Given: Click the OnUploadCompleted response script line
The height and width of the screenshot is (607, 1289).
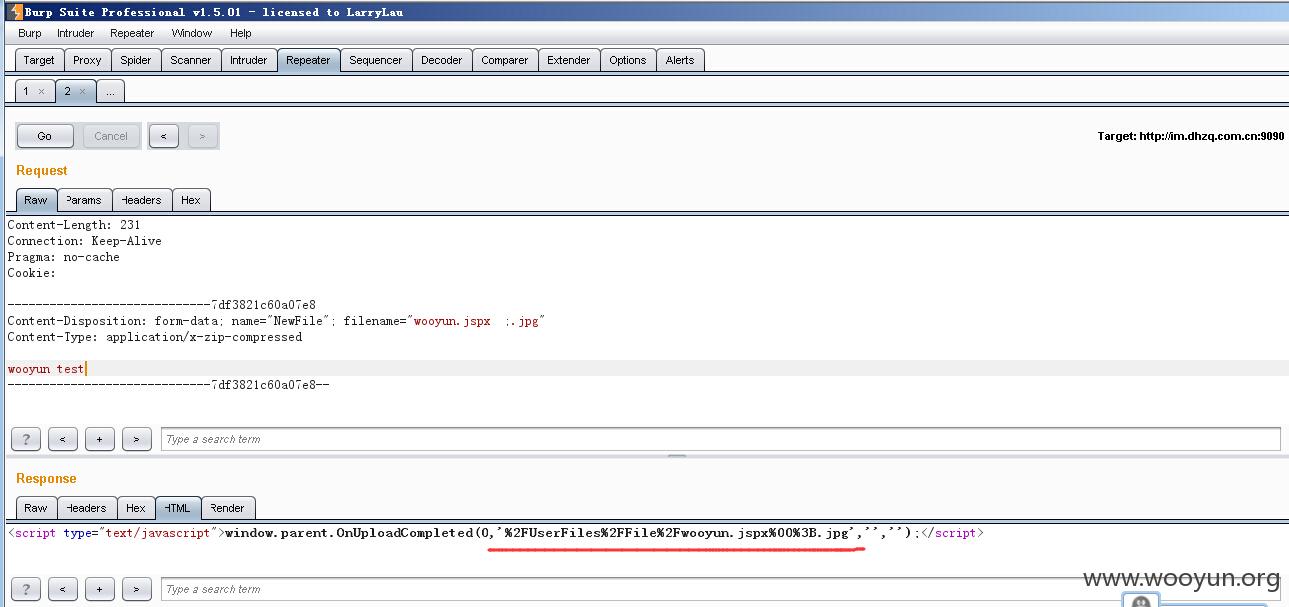Looking at the screenshot, I should (496, 533).
